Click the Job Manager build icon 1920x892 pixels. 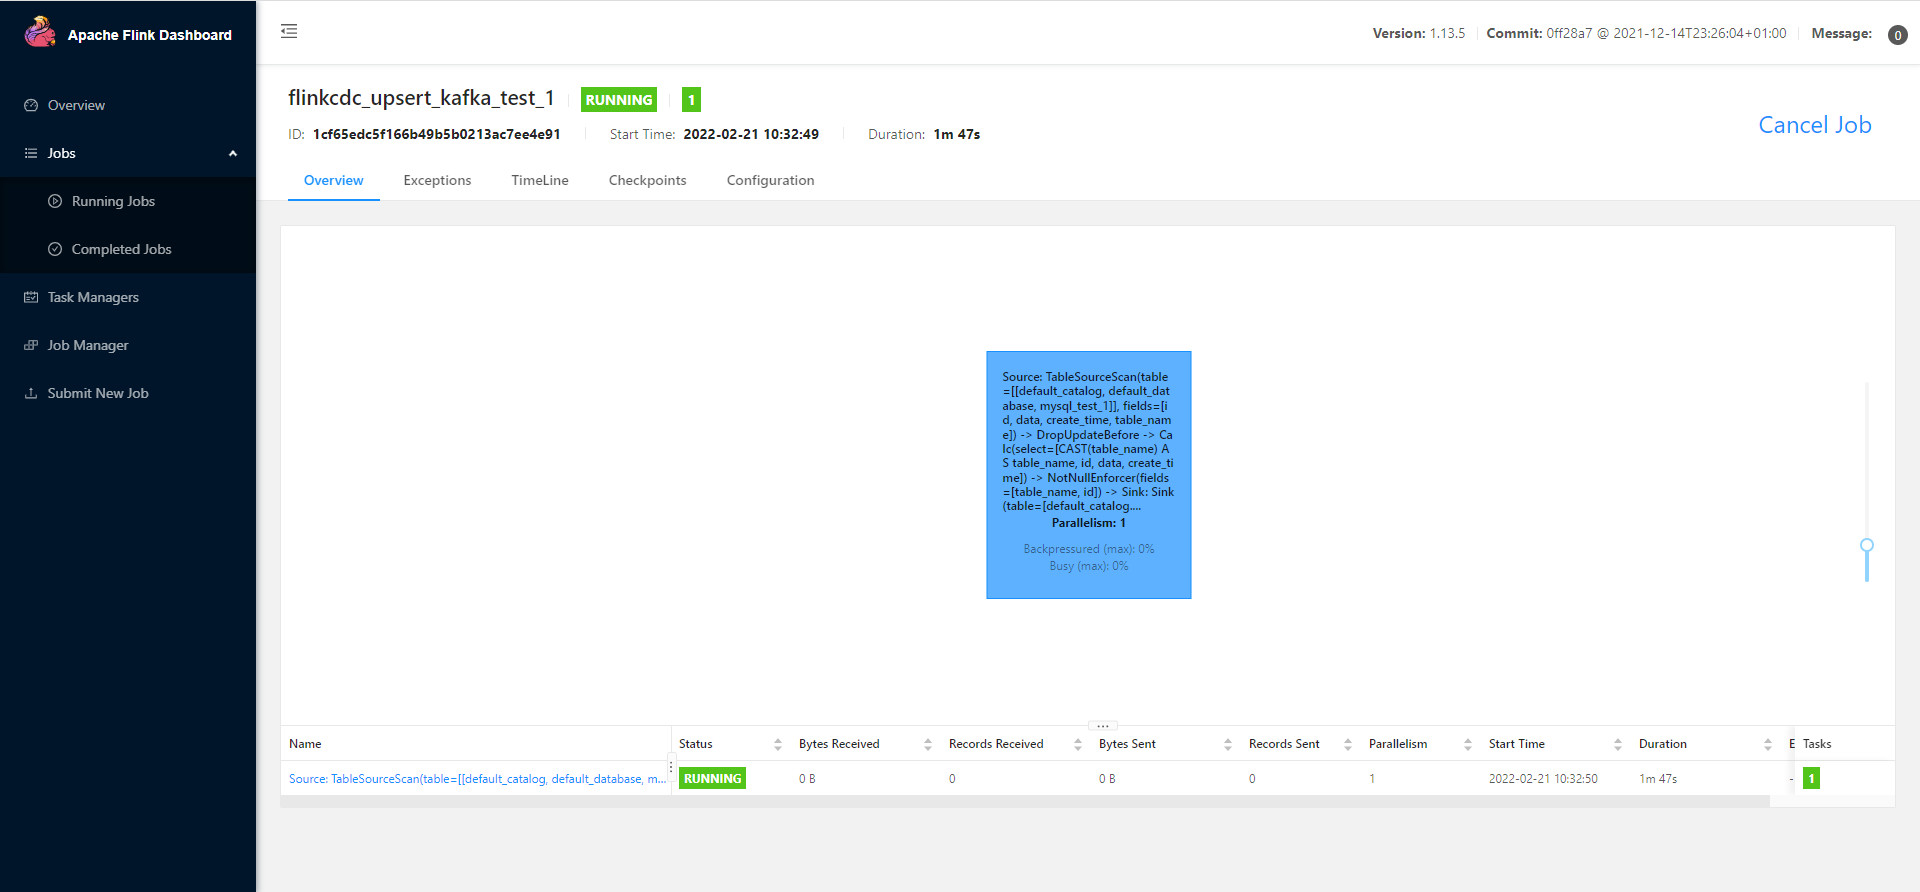(31, 345)
